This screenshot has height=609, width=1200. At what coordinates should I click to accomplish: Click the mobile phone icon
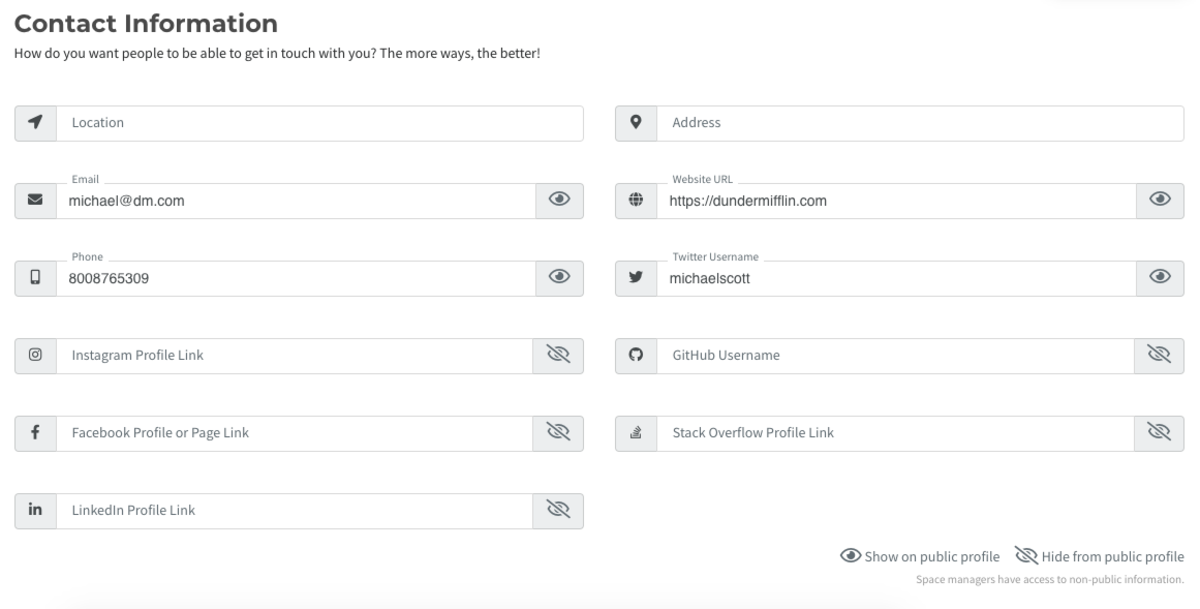[x=35, y=278]
